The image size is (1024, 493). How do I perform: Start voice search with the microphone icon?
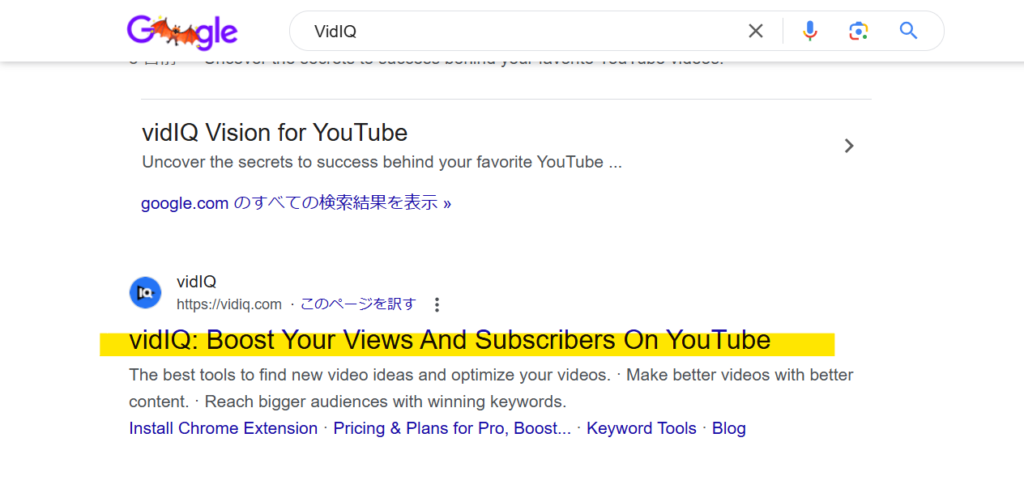[x=810, y=31]
